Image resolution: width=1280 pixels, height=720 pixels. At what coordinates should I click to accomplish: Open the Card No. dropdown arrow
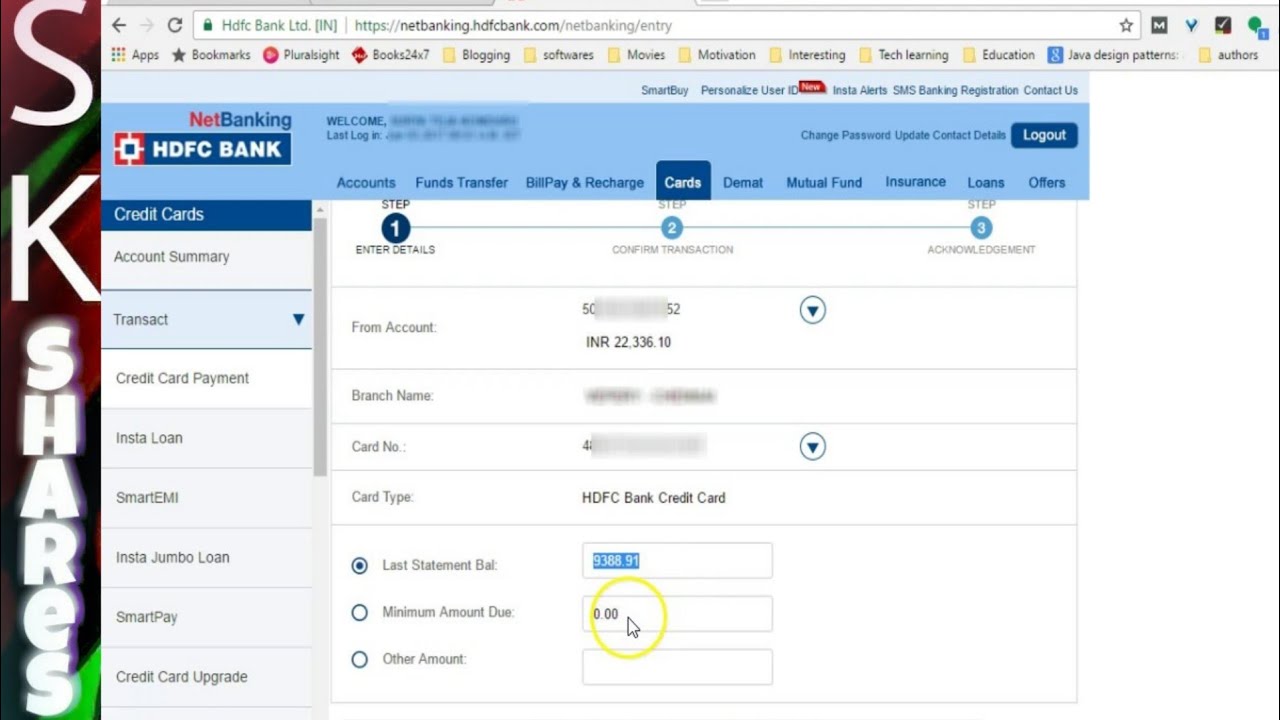pyautogui.click(x=813, y=447)
